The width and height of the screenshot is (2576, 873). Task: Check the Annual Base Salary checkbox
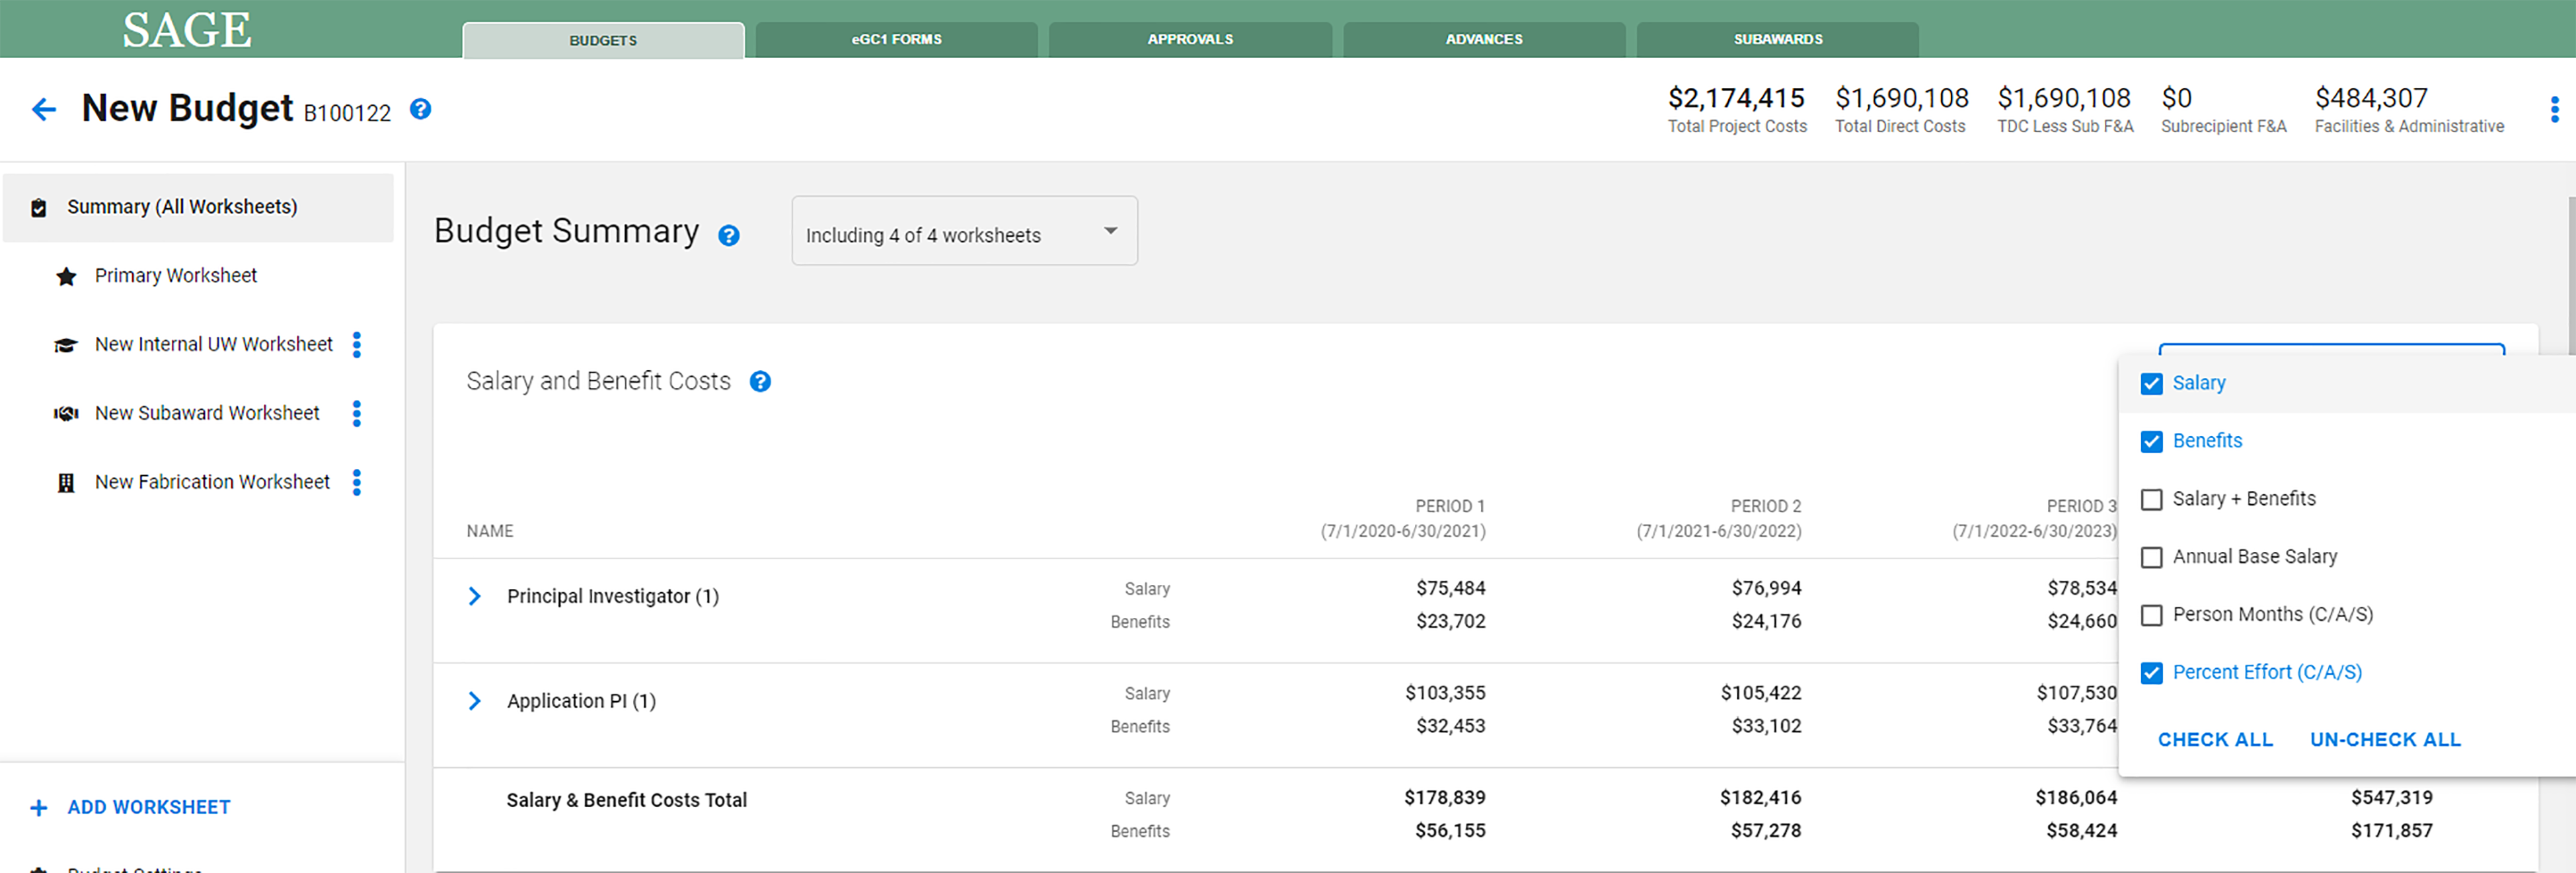2152,558
